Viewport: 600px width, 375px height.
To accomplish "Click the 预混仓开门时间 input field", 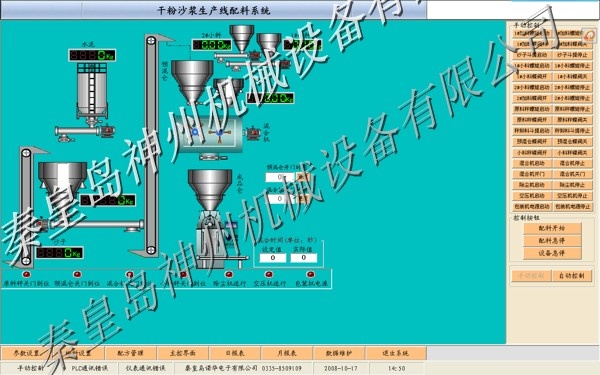I will click(x=280, y=177).
